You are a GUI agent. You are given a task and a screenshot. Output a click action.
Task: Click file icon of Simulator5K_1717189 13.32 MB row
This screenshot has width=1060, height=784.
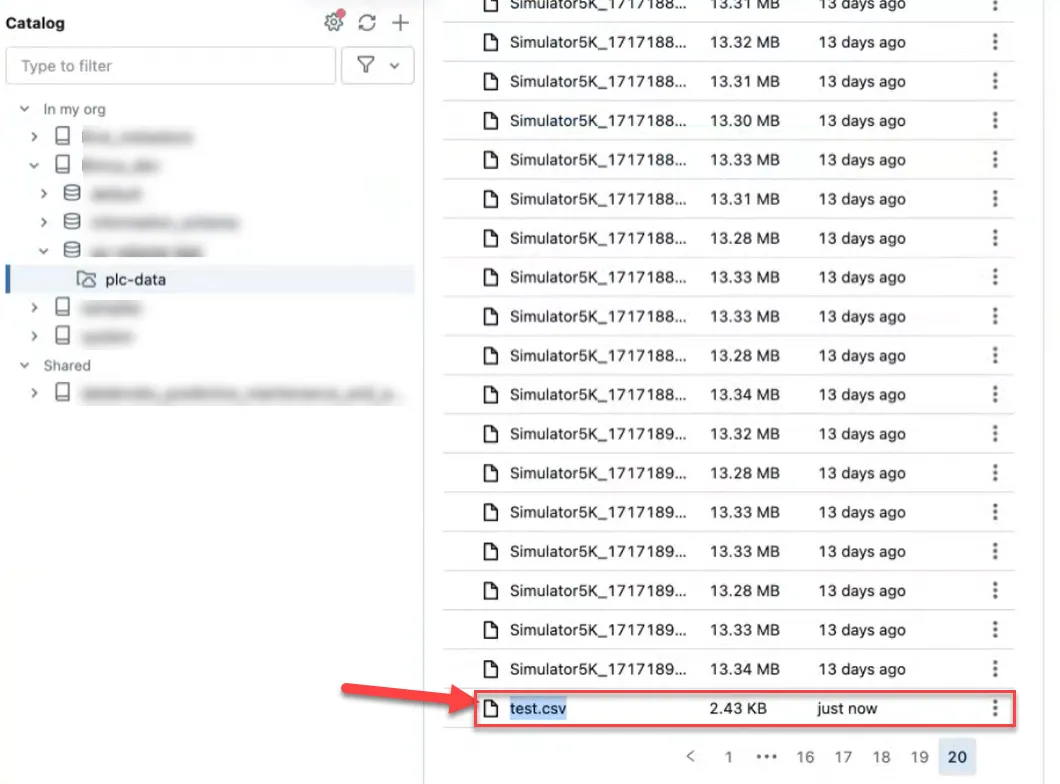click(x=491, y=434)
